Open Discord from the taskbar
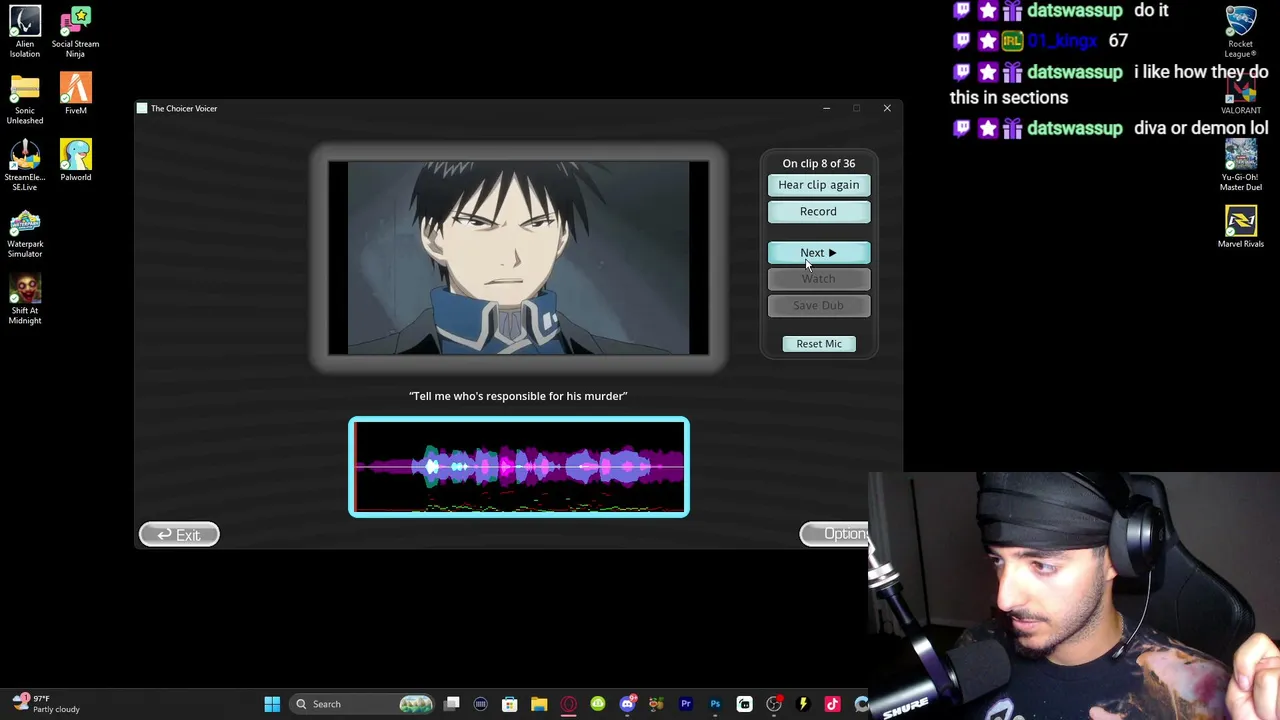This screenshot has width=1280, height=720. (x=627, y=704)
